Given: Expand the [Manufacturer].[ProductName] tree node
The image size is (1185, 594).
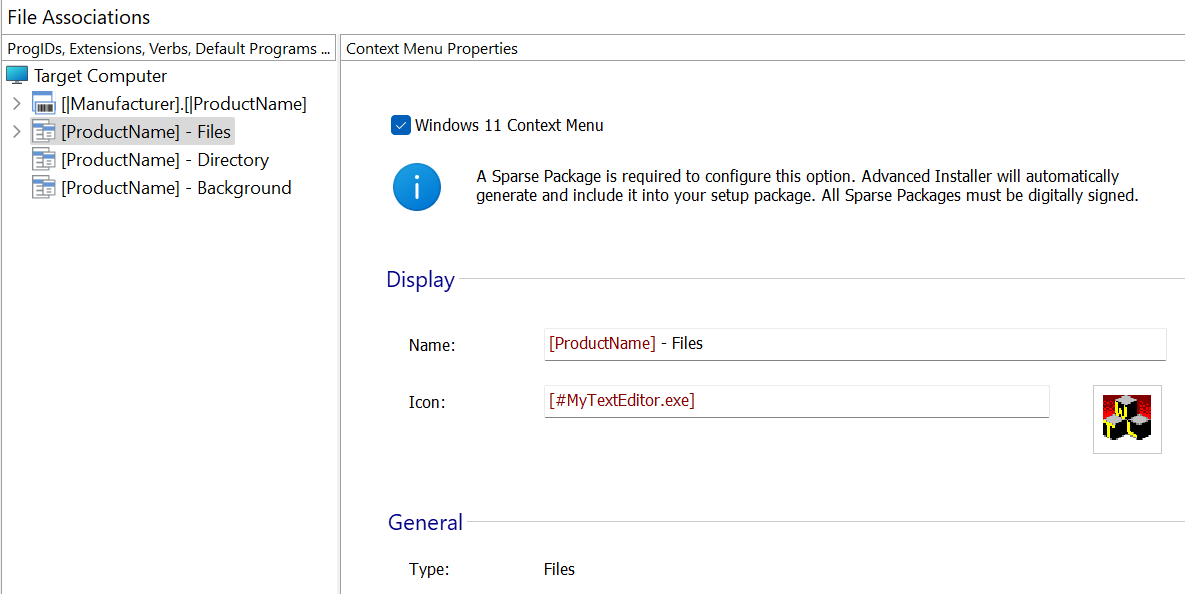Looking at the screenshot, I should coord(17,103).
